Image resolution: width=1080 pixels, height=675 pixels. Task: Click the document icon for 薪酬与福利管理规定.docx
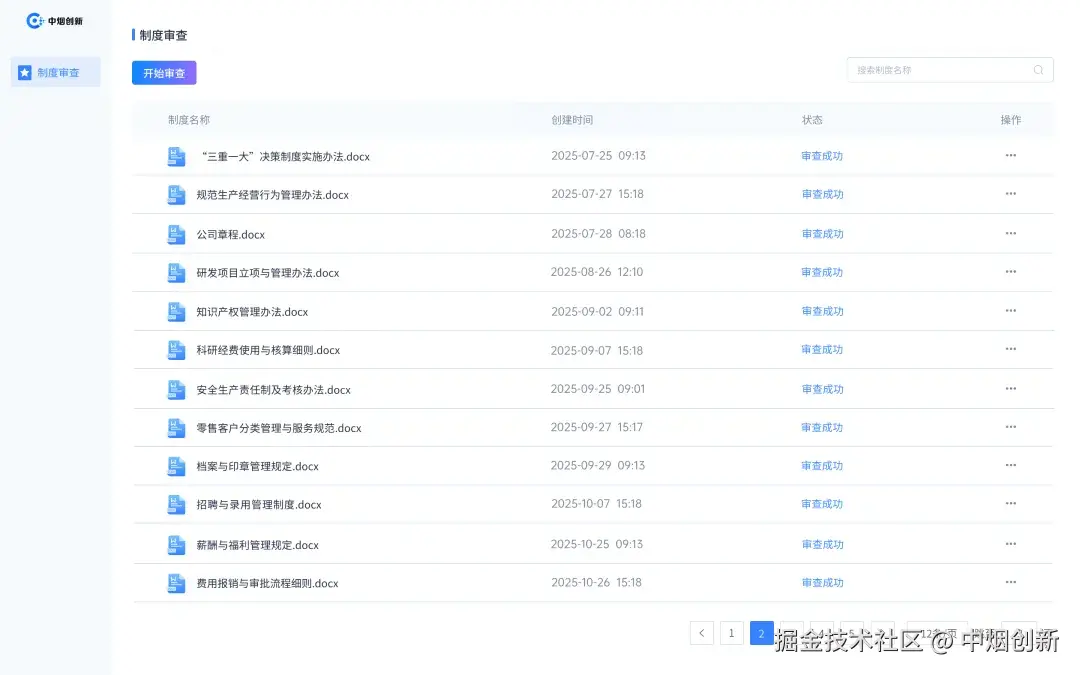[176, 543]
